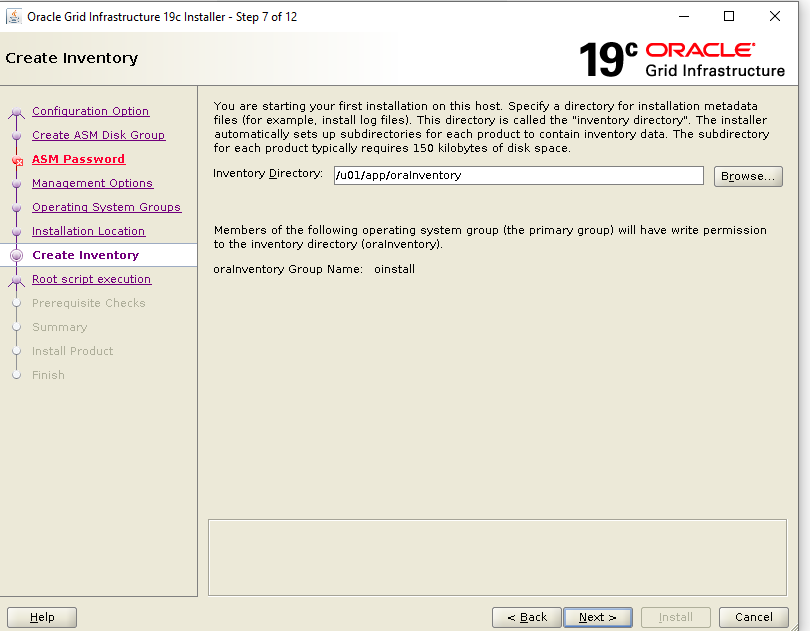Go Back to previous step

(x=526, y=617)
